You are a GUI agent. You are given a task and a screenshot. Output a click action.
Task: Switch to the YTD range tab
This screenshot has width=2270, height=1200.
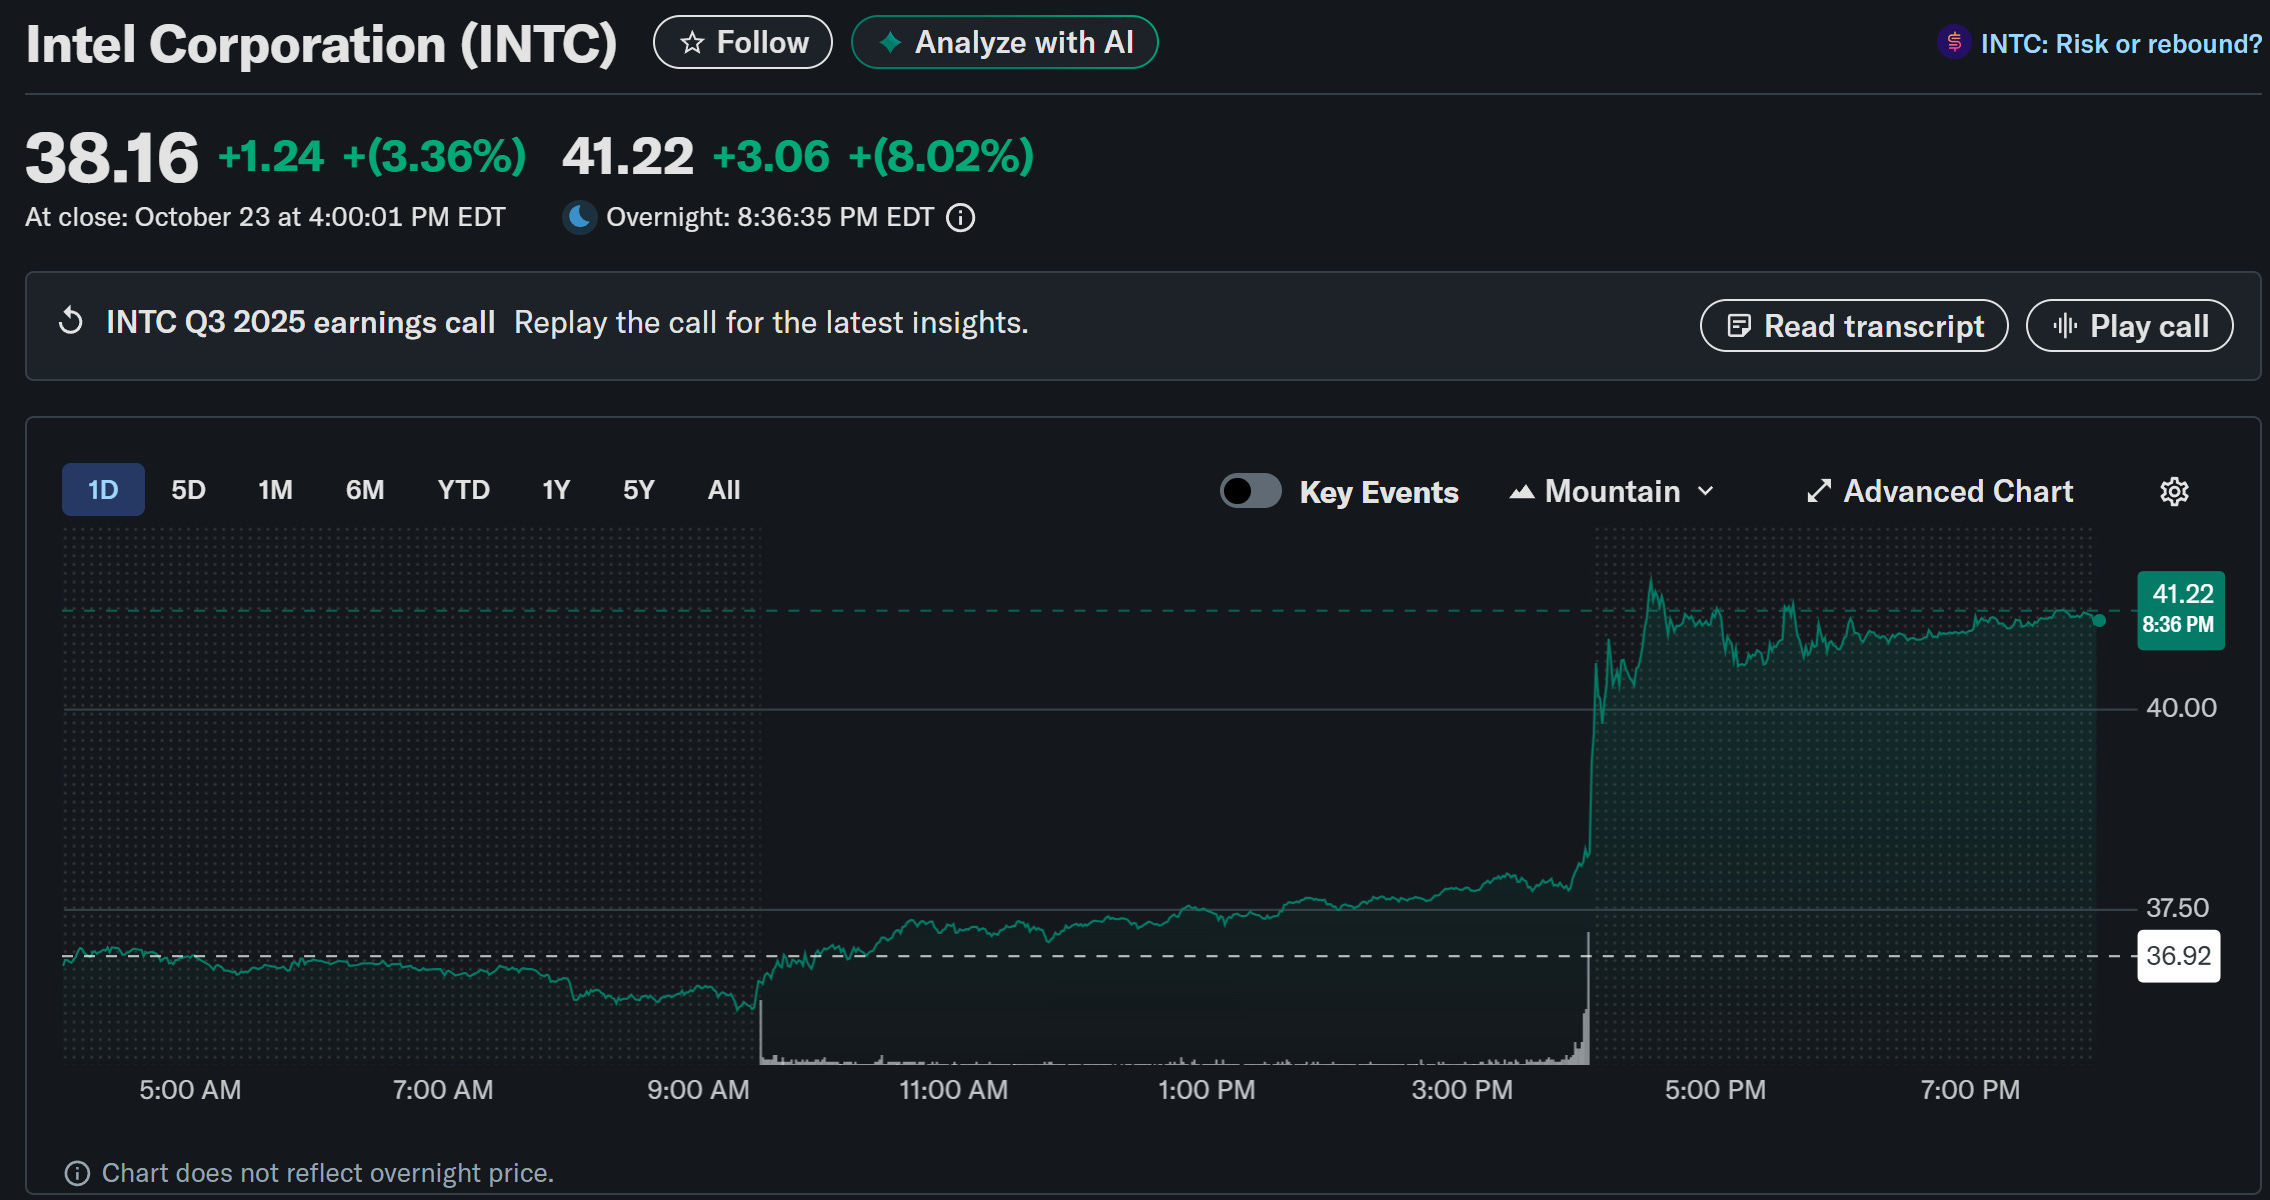click(x=463, y=490)
